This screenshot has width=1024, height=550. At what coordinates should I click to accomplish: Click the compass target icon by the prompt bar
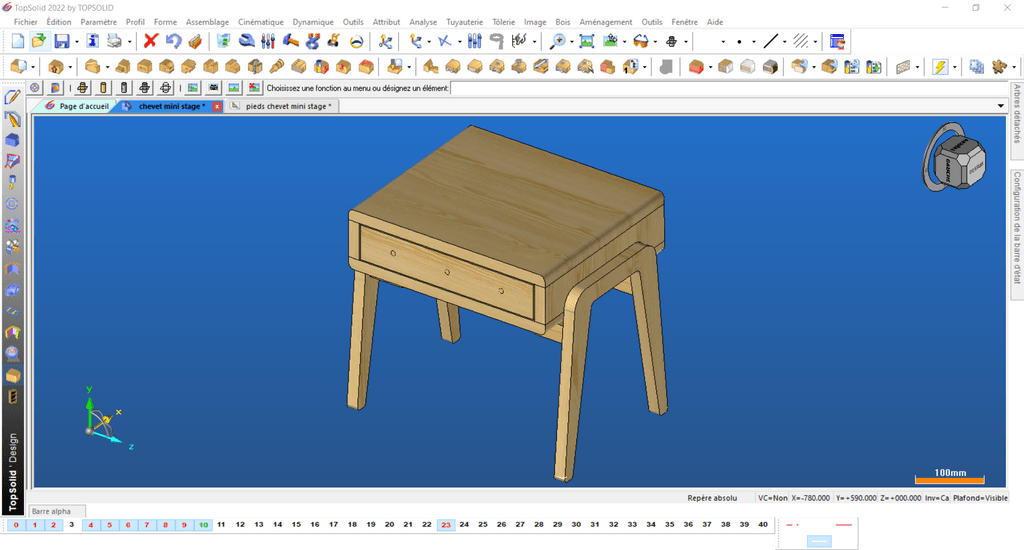35,88
